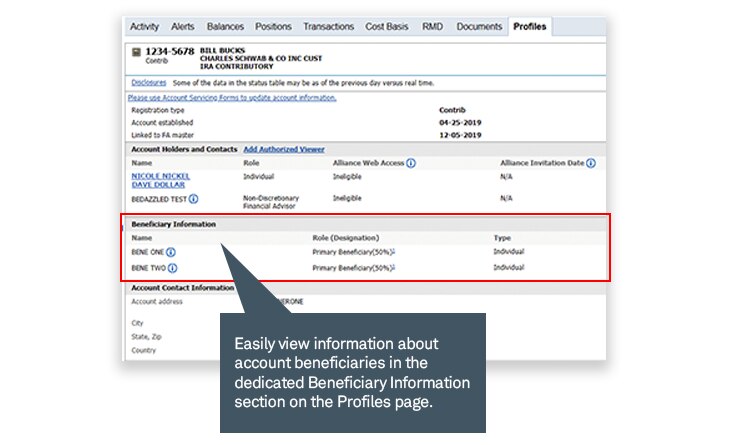The width and height of the screenshot is (730, 445).
Task: Switch to the Positions tab
Action: [x=273, y=27]
